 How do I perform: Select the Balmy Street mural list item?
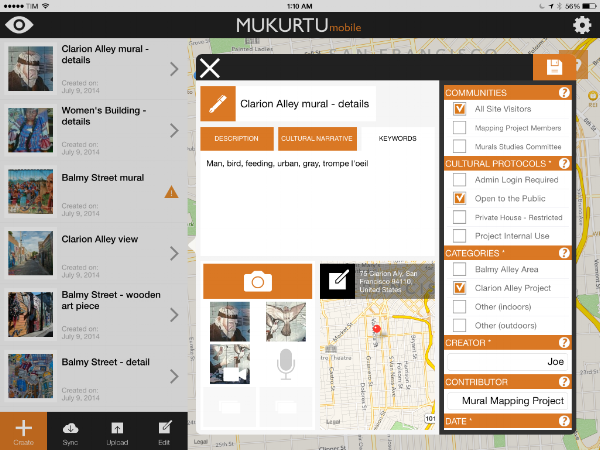point(94,192)
